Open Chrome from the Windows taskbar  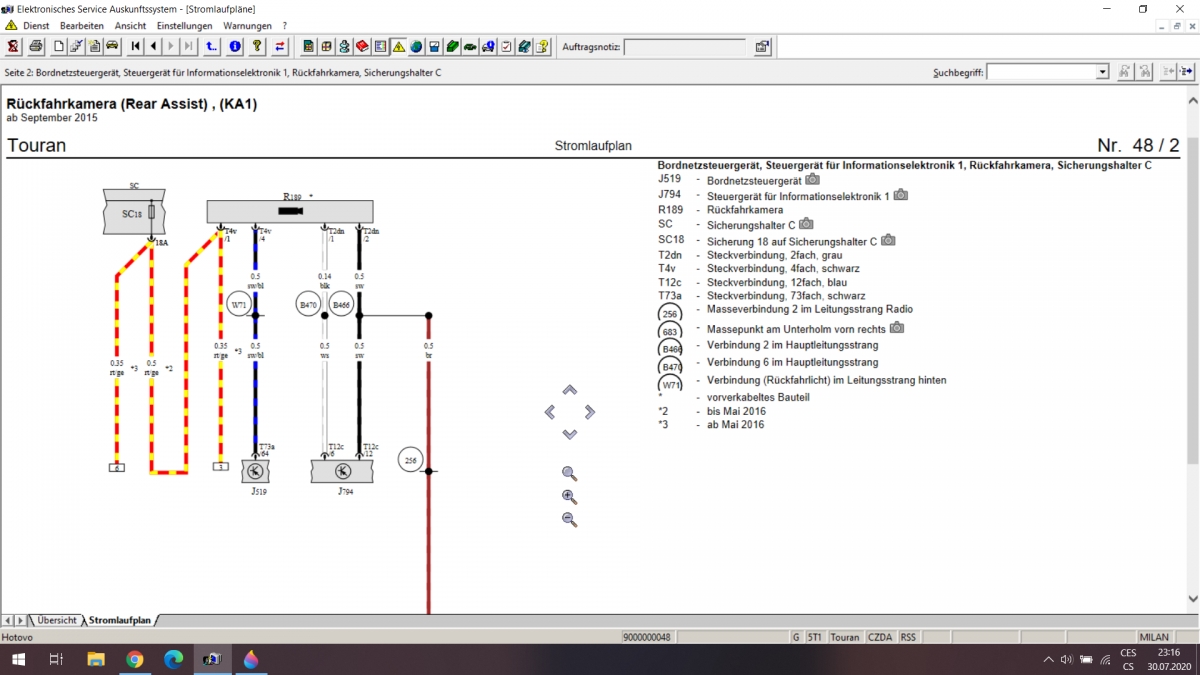[135, 659]
